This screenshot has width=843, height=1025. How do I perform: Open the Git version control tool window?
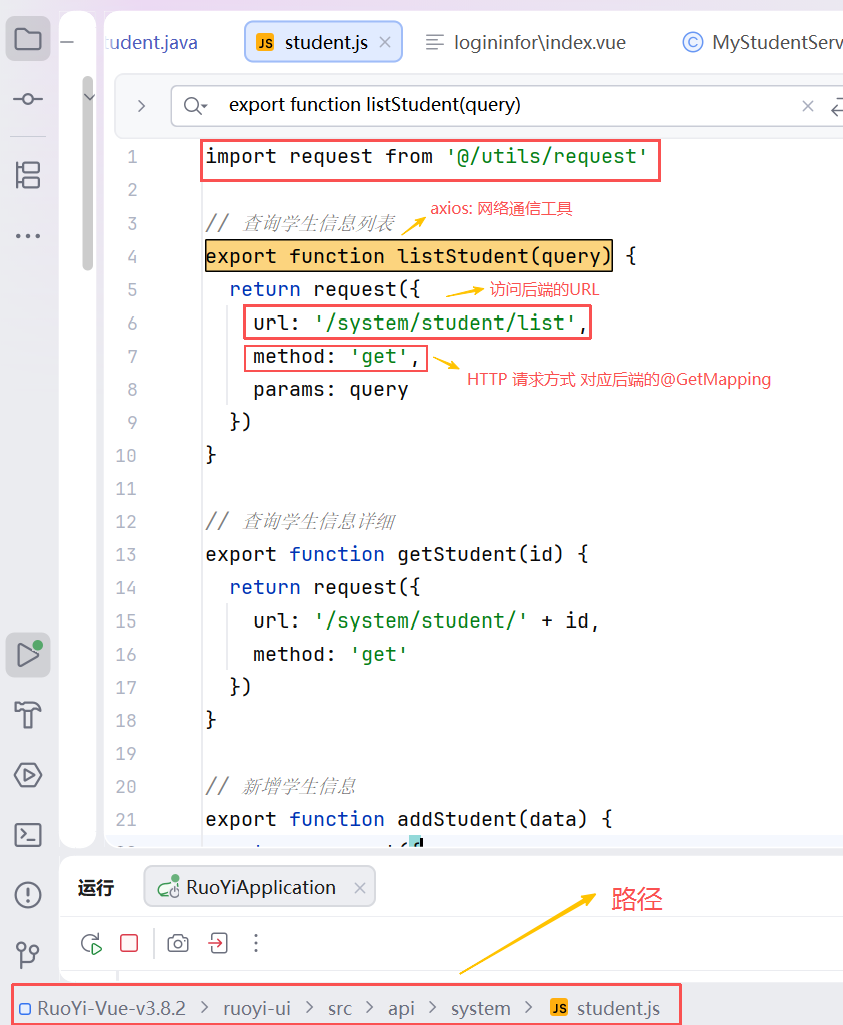(28, 954)
